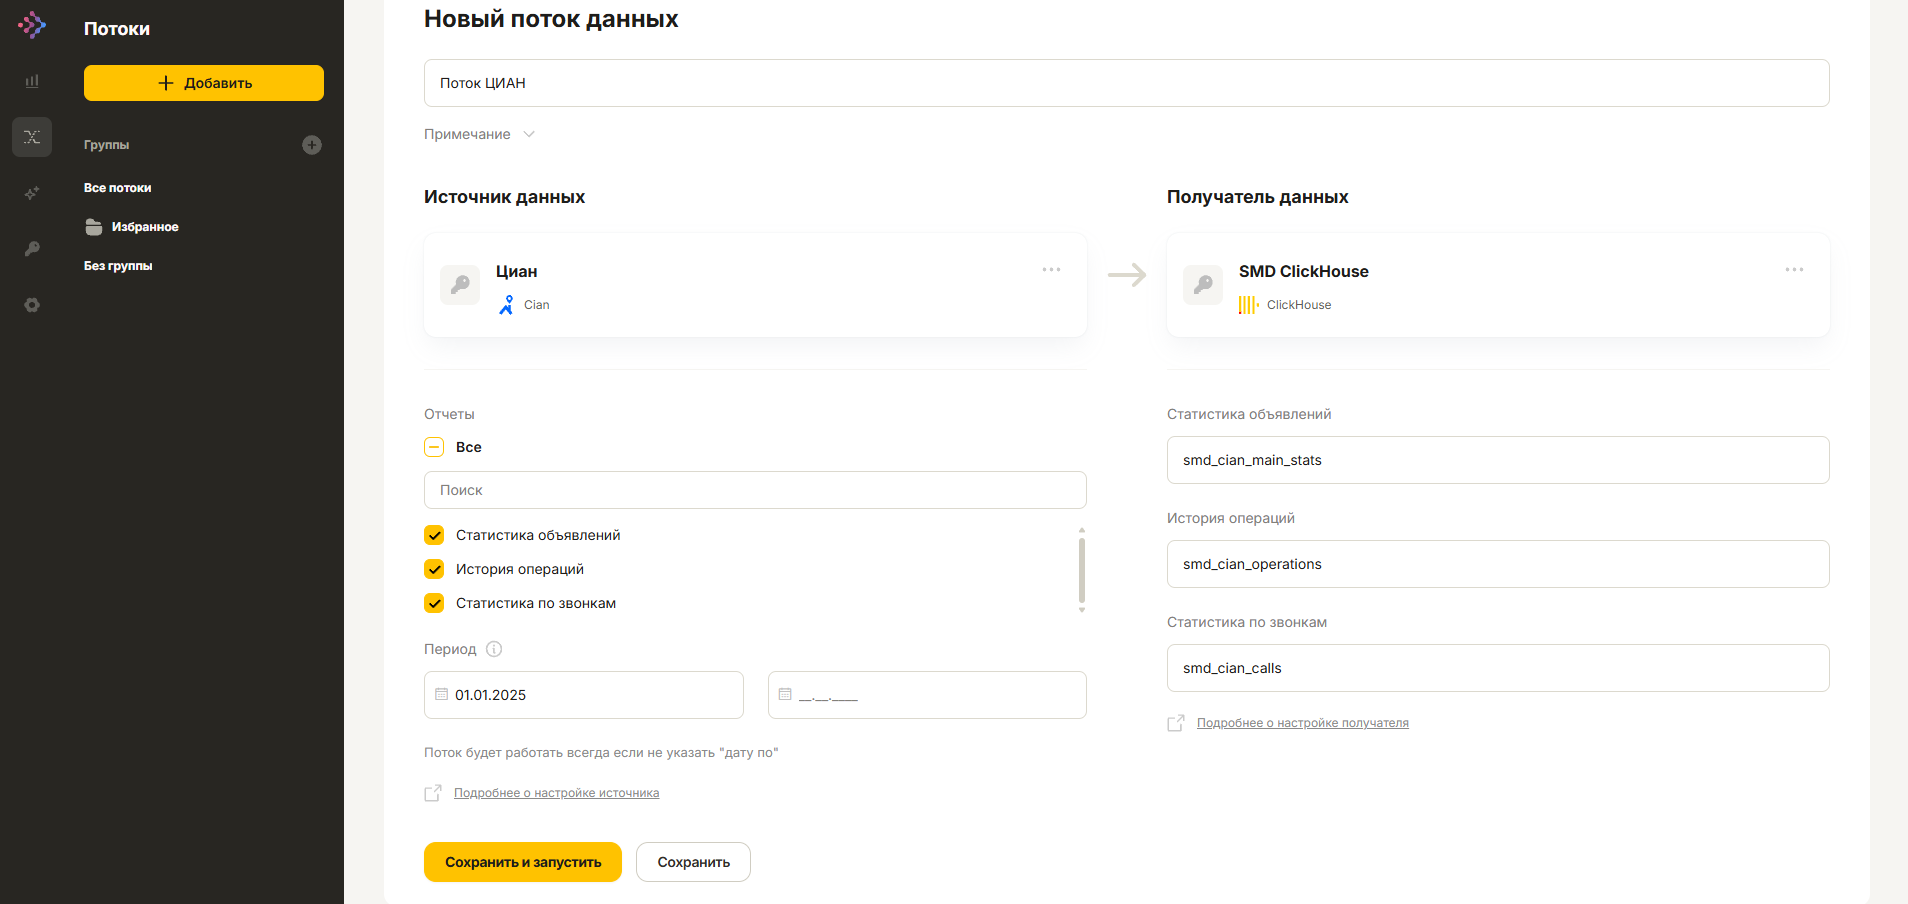Expand the Примечание section
The image size is (1908, 904).
480,134
